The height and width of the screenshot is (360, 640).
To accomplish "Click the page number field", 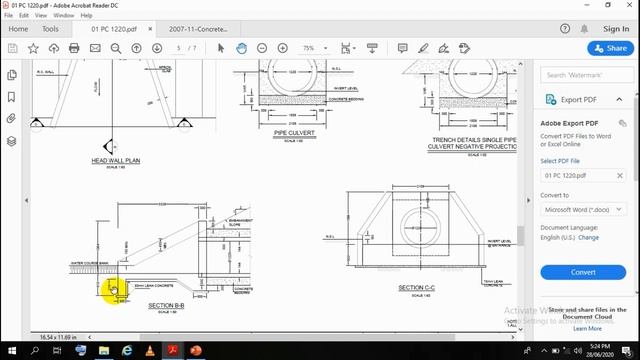I will tap(178, 48).
